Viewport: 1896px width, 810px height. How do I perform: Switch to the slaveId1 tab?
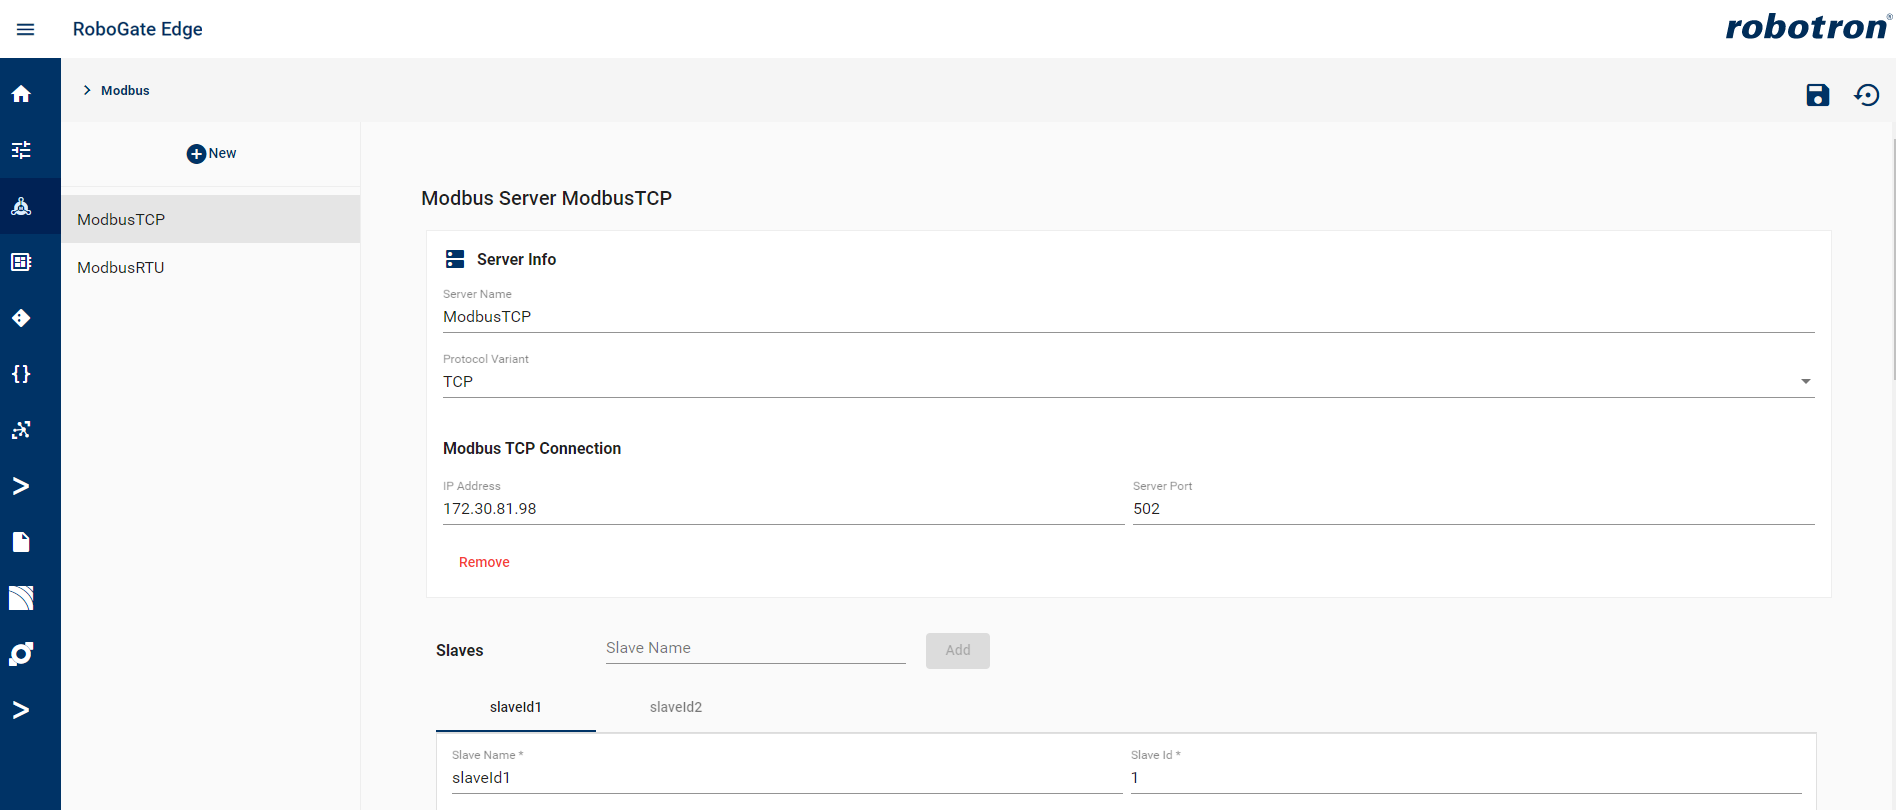coord(516,707)
